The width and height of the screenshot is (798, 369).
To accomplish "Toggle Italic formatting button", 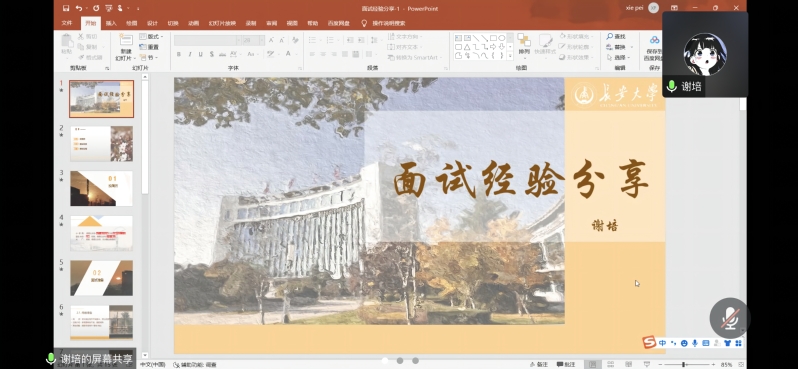I will coord(189,54).
